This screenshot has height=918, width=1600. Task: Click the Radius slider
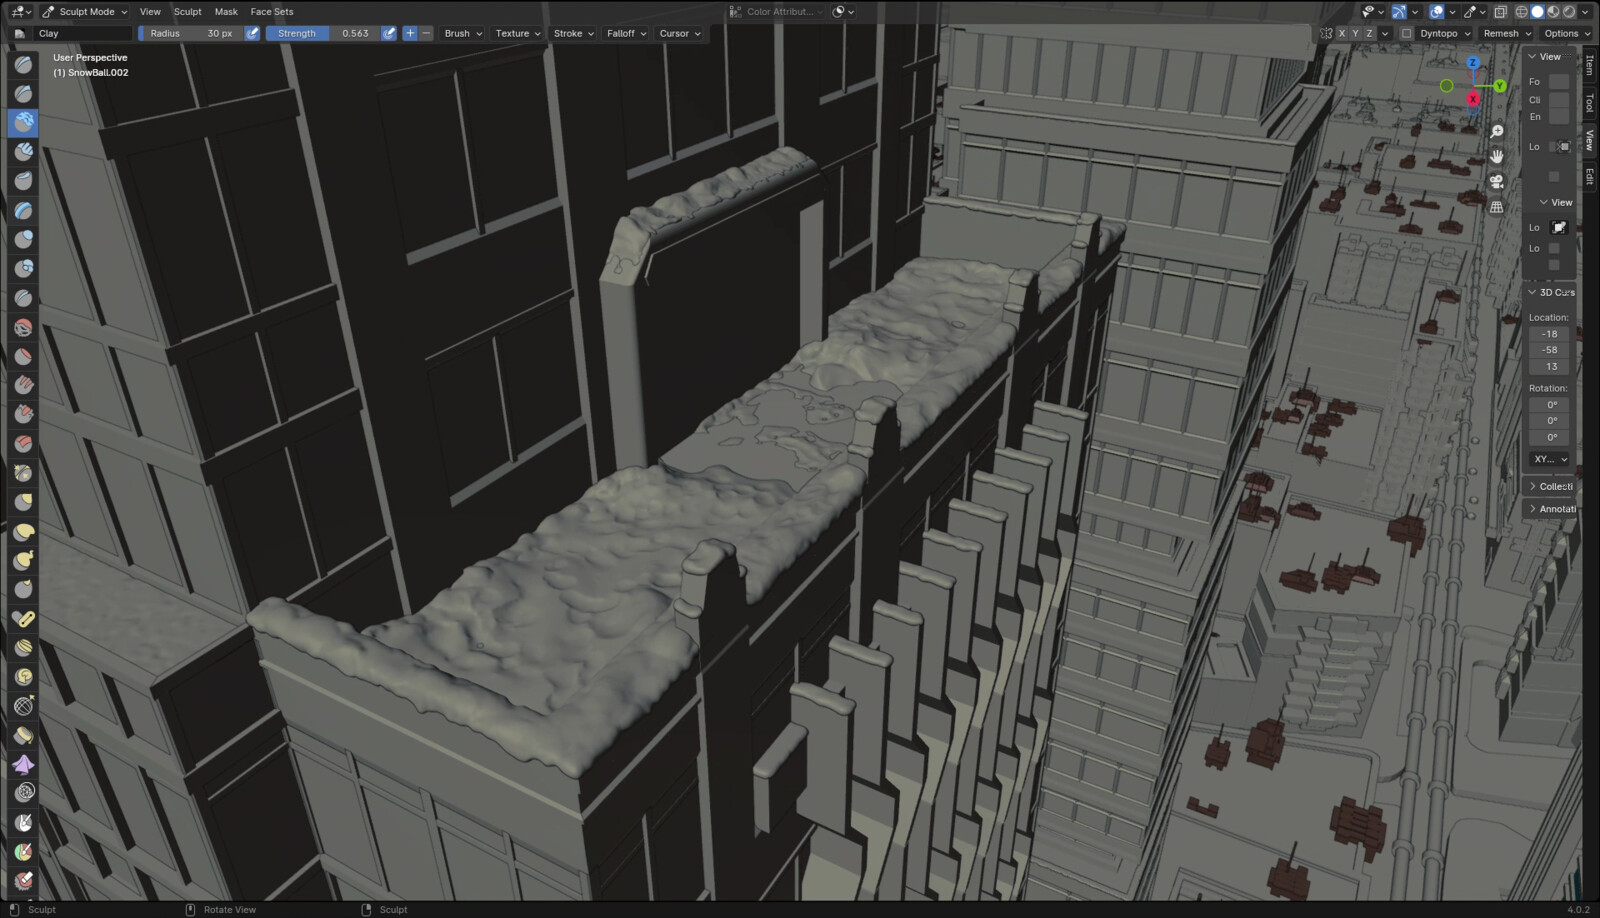pos(191,33)
